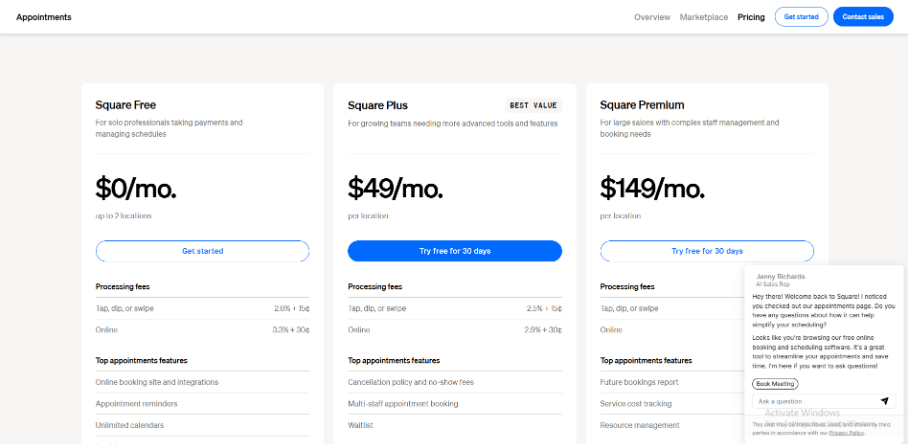This screenshot has height=444, width=908.
Task: Click Unlimited calendars feature
Action: click(130, 425)
